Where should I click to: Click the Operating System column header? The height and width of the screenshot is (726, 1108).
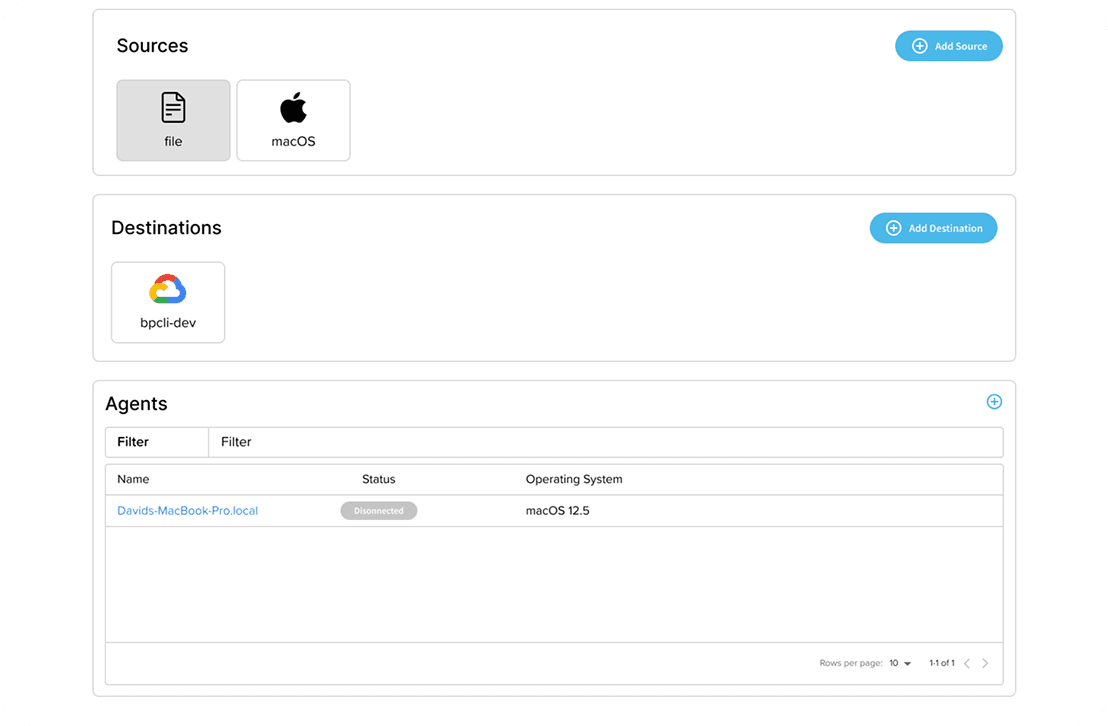[574, 479]
